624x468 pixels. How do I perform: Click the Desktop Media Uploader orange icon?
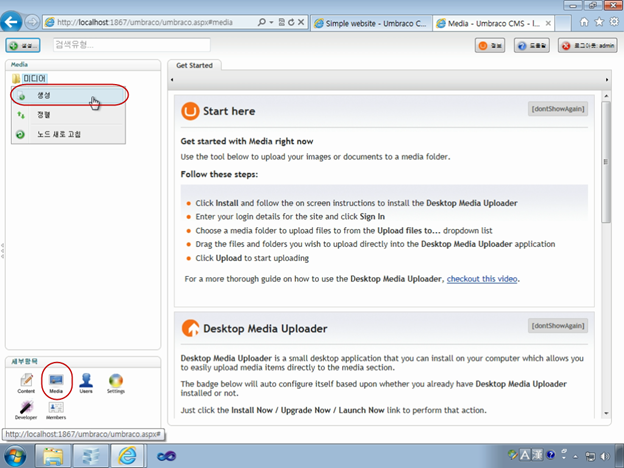coord(190,328)
